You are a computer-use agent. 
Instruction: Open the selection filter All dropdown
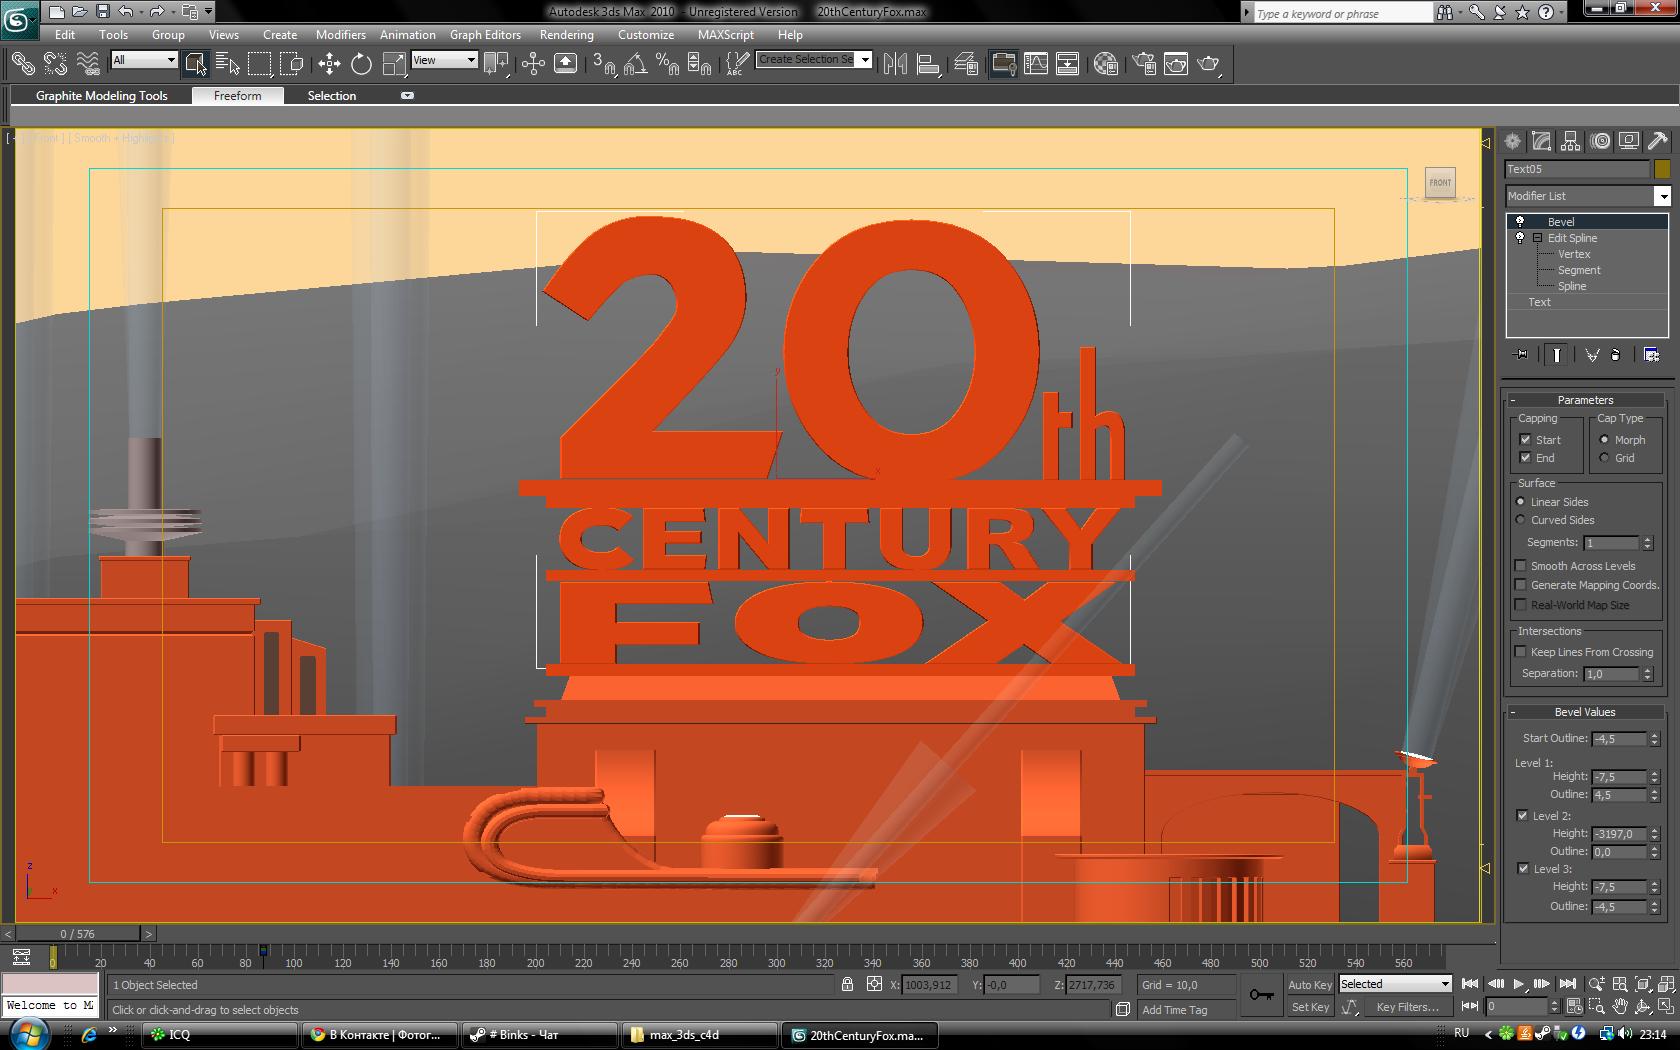[x=171, y=60]
